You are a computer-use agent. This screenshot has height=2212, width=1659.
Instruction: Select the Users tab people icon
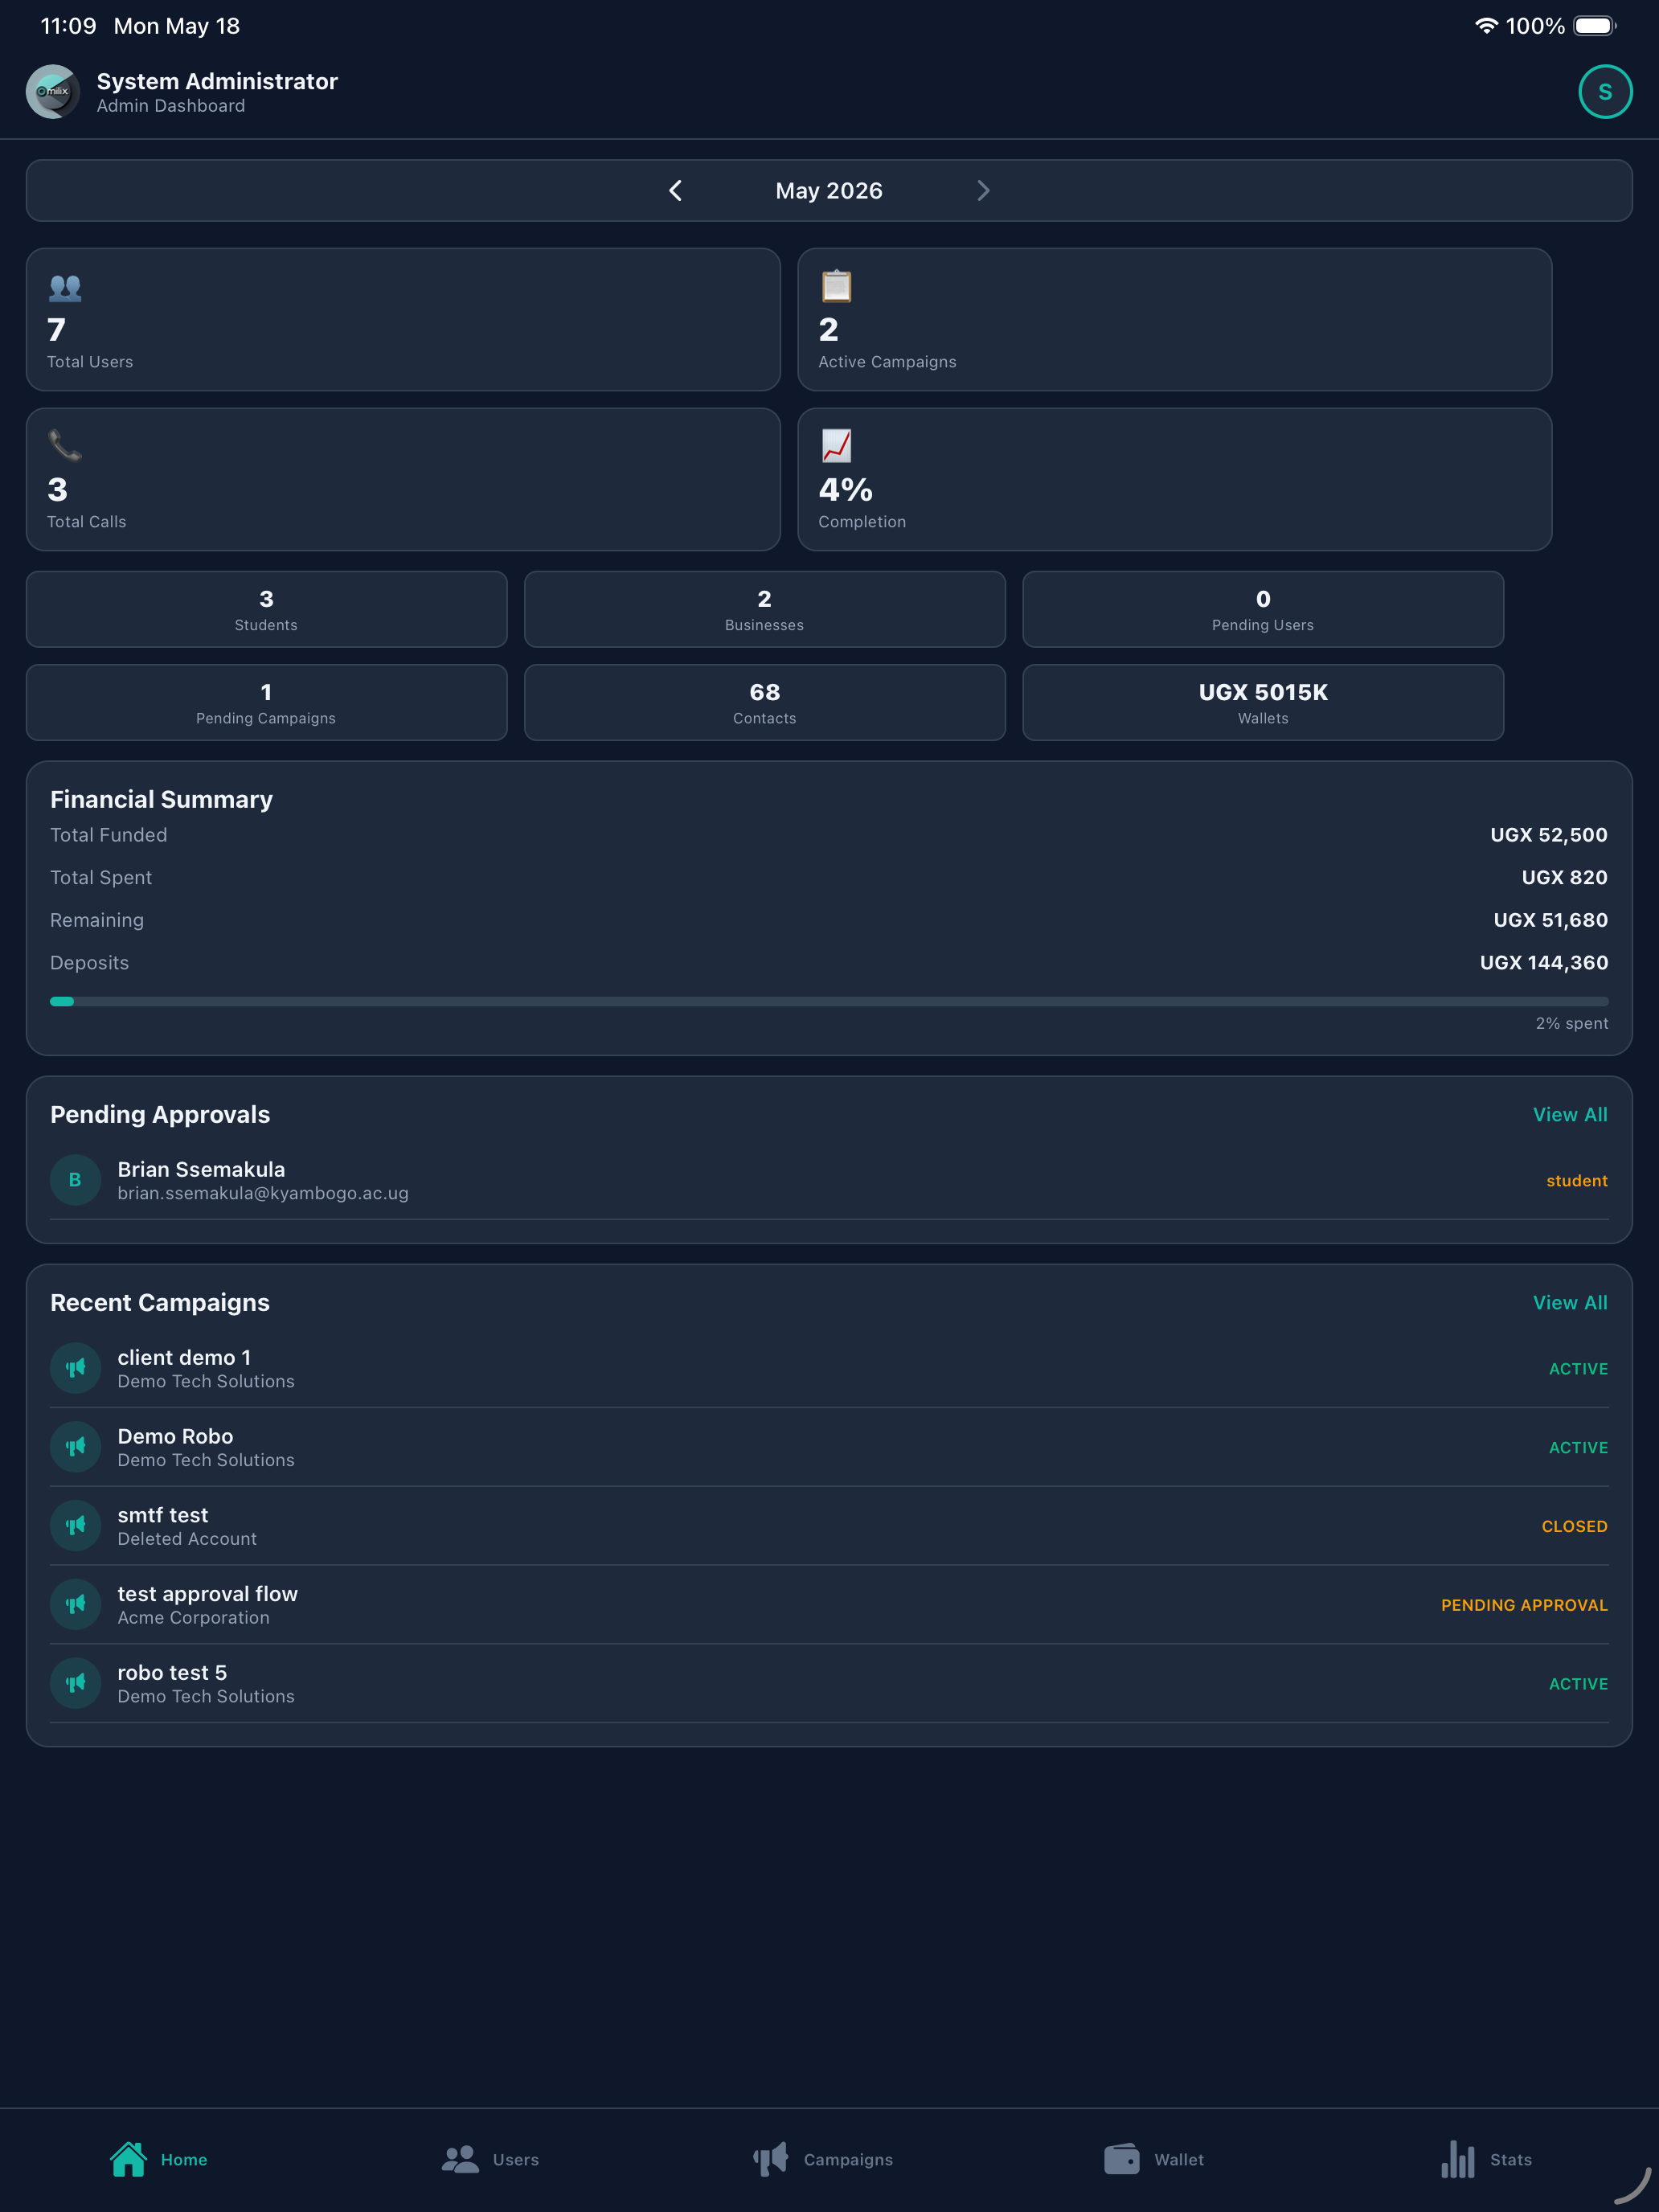(460, 2159)
